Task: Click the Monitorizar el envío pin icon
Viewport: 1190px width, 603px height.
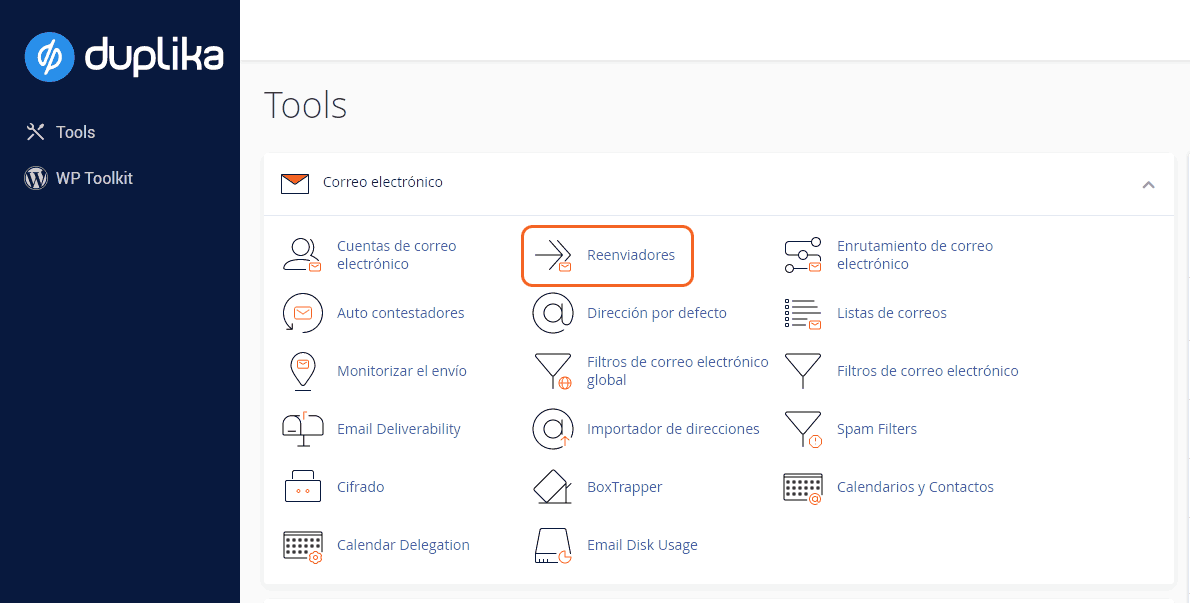Action: 302,371
